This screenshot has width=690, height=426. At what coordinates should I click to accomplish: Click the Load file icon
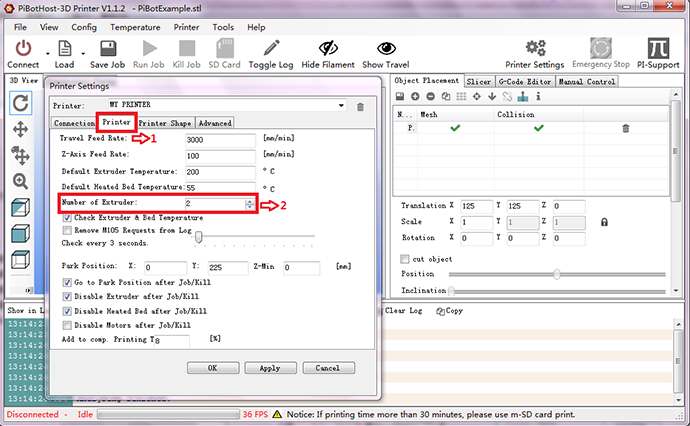coord(65,48)
